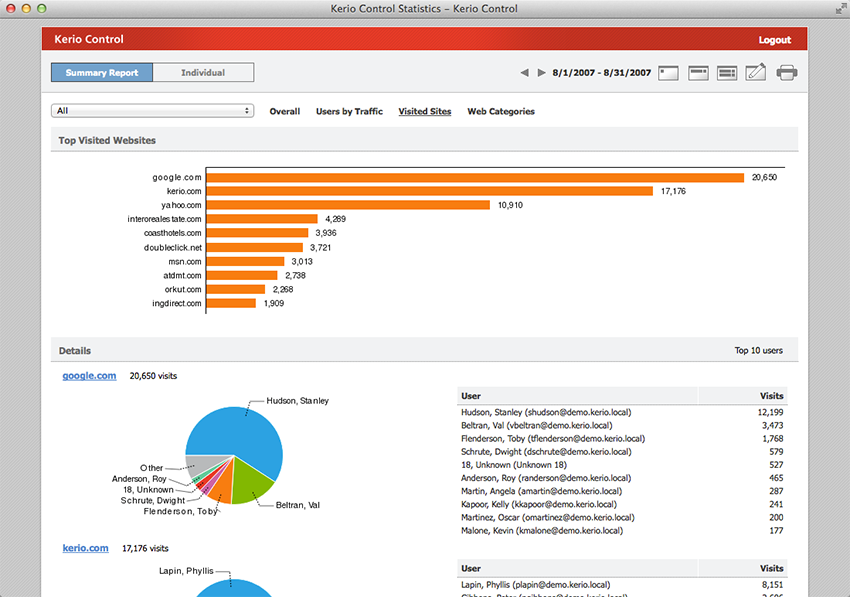Open the Overall tab
Viewport: 850px width, 597px height.
(x=285, y=112)
